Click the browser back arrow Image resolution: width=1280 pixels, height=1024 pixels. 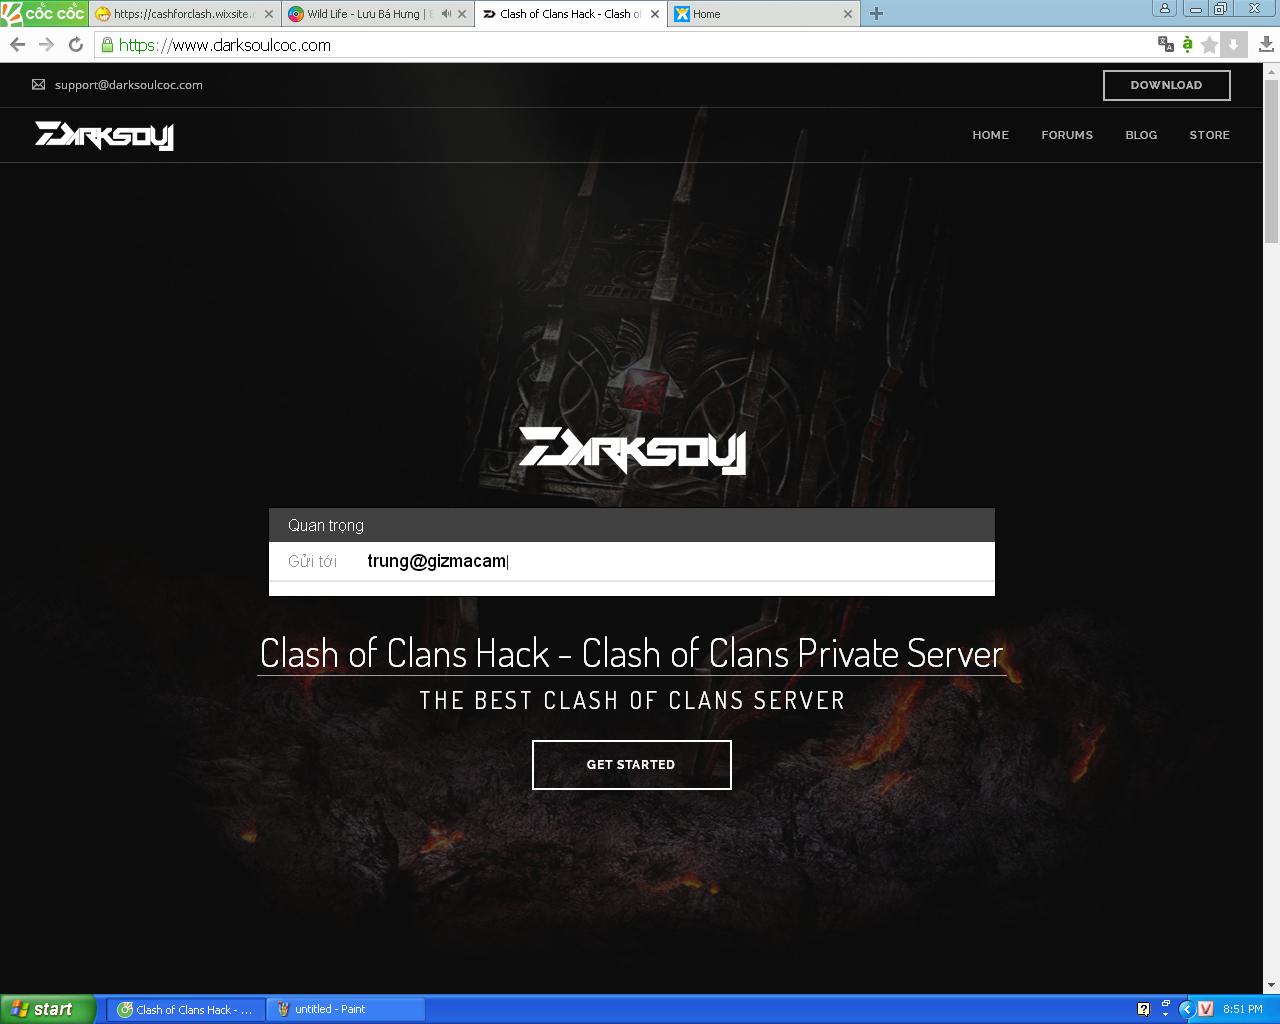[17, 44]
